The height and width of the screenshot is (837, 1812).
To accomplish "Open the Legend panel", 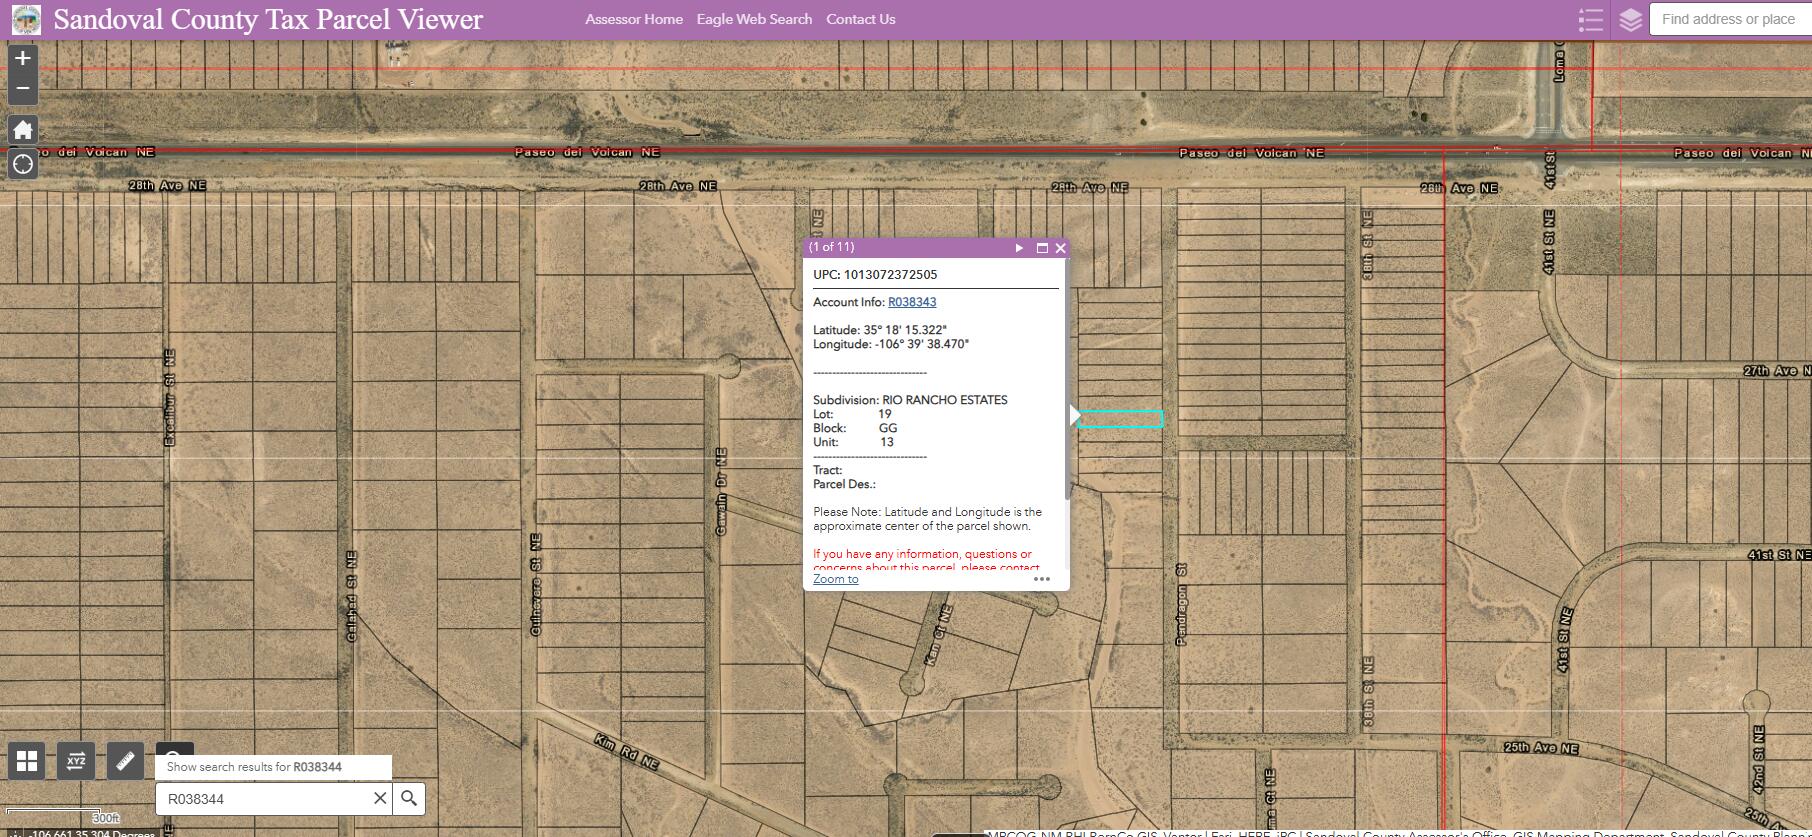I will (1590, 20).
